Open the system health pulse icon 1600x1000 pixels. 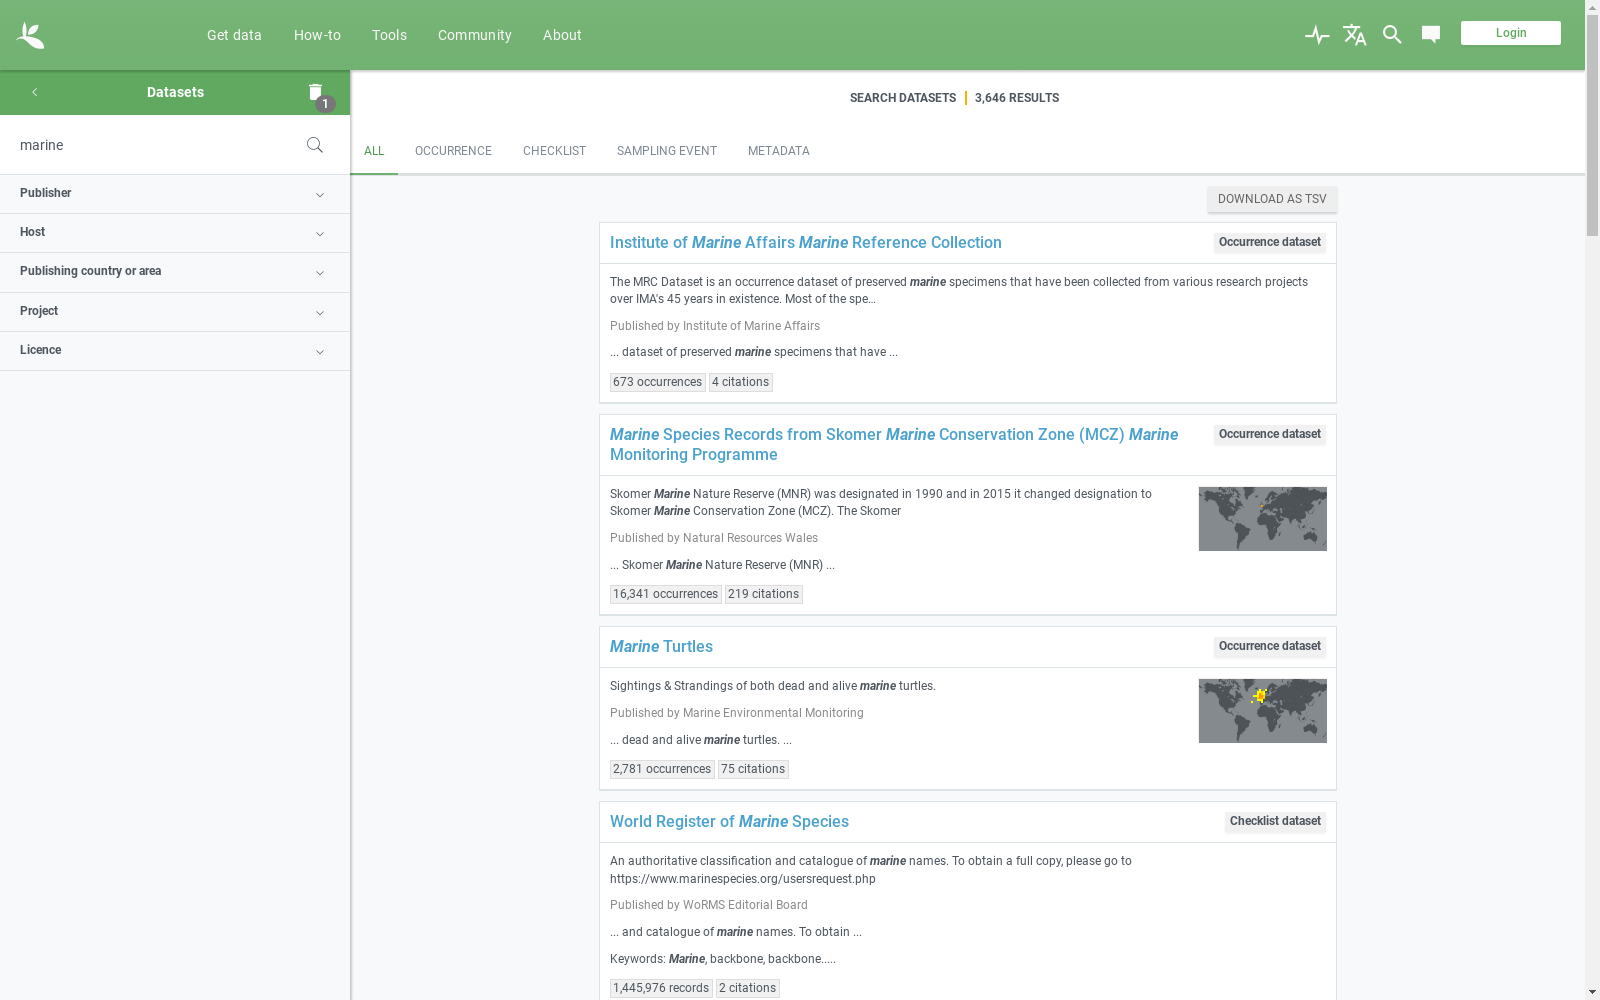[1317, 35]
